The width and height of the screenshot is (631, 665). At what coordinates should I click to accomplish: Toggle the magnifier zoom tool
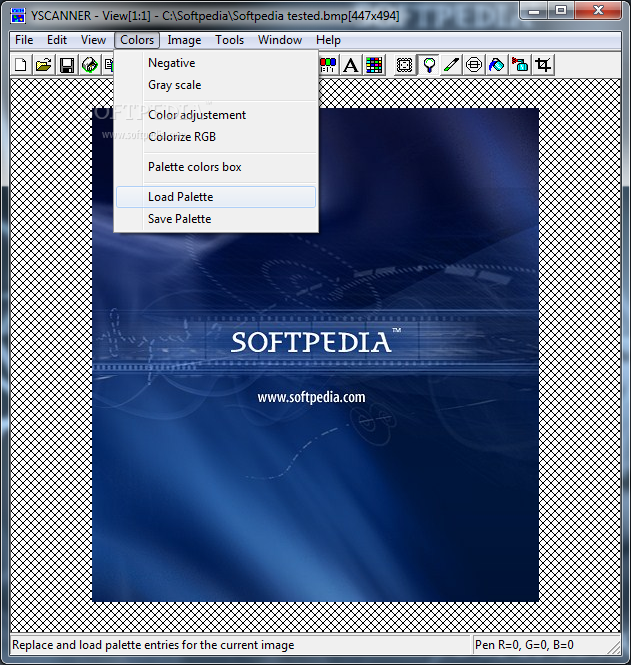point(428,65)
